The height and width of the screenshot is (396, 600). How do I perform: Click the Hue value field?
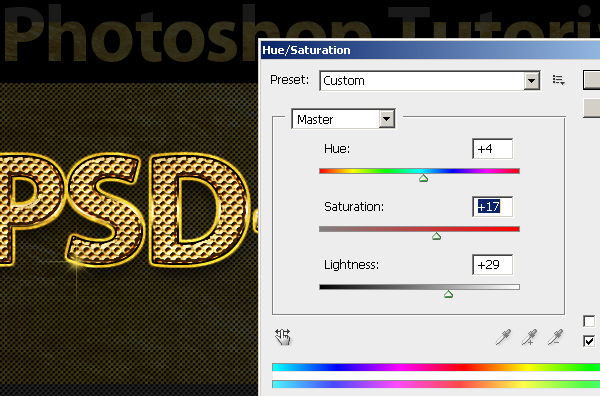click(x=492, y=148)
